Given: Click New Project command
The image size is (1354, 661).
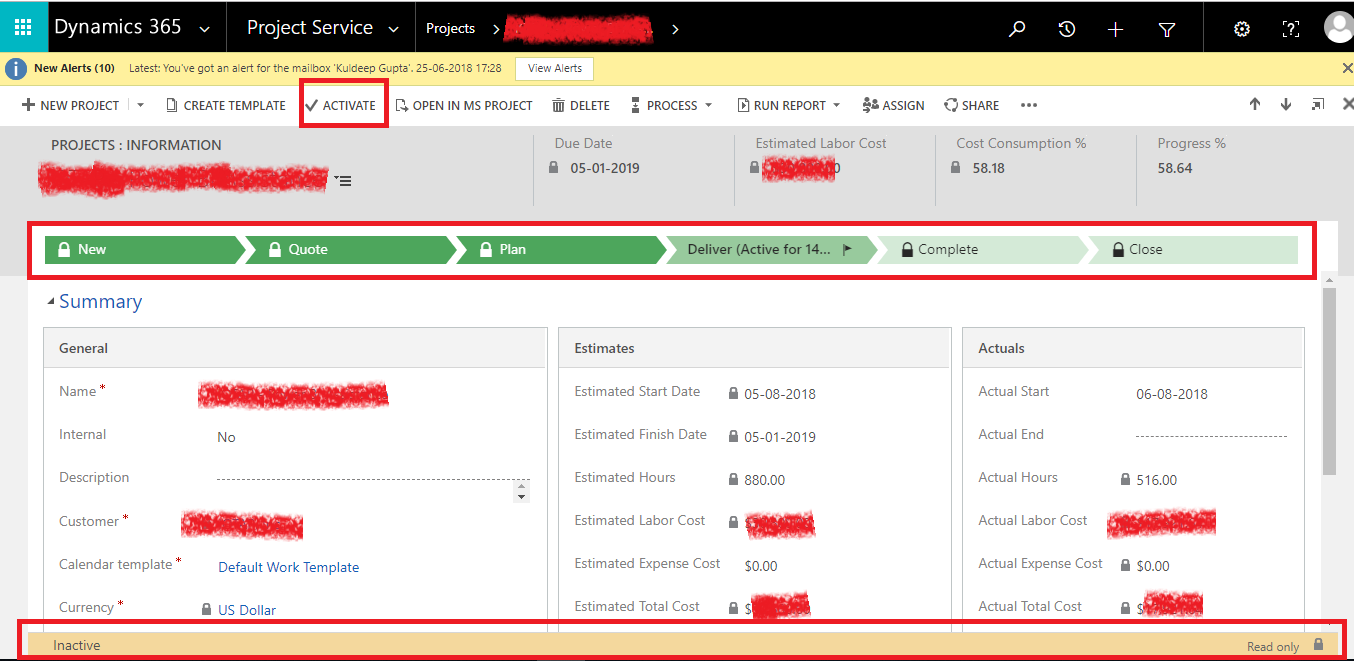Looking at the screenshot, I should 70,105.
